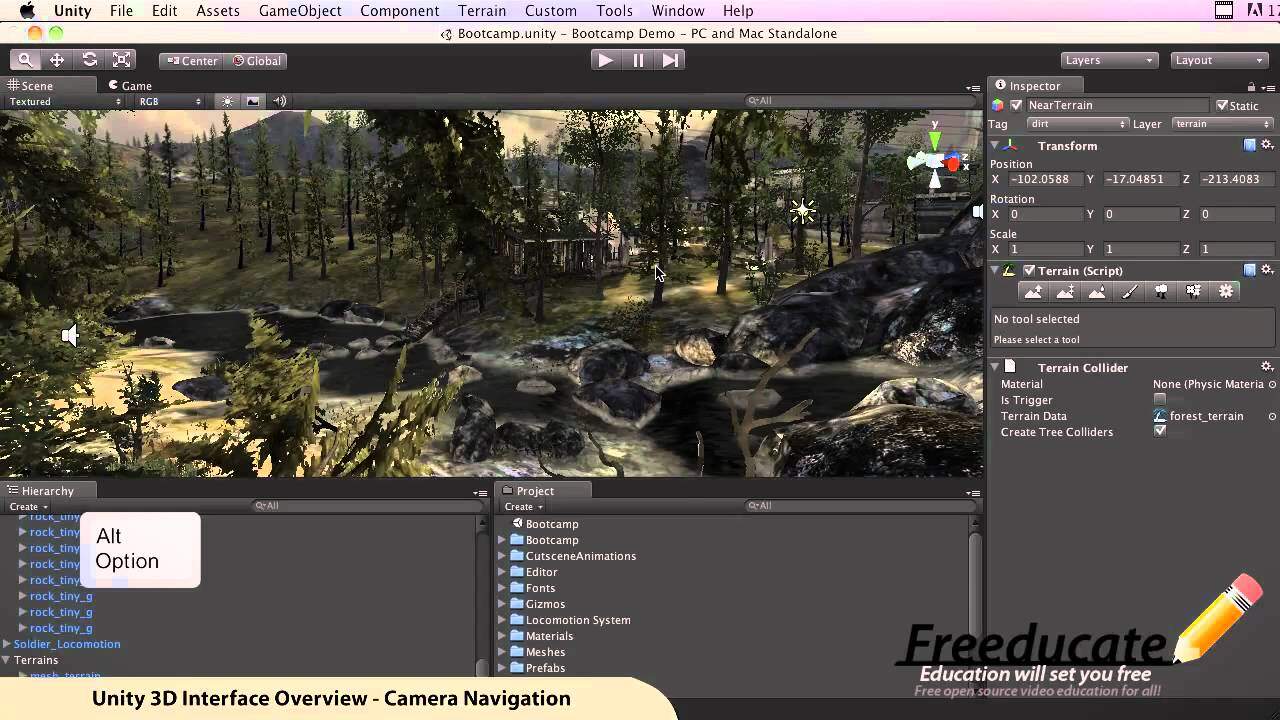Toggle pivot mode Center button
The width and height of the screenshot is (1280, 720).
pos(193,60)
